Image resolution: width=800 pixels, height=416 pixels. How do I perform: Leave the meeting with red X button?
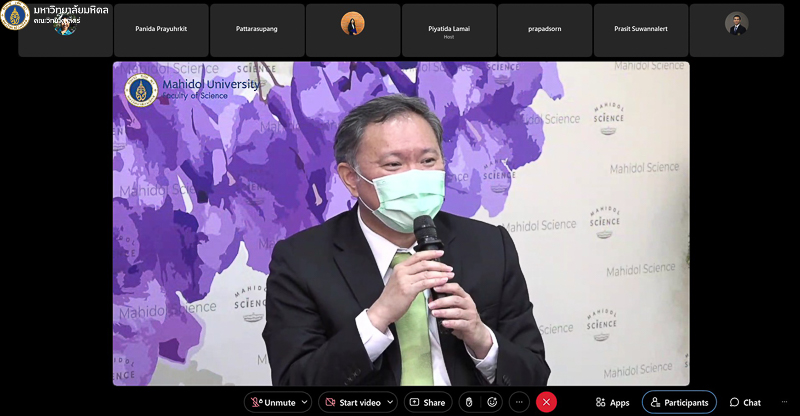(x=546, y=402)
